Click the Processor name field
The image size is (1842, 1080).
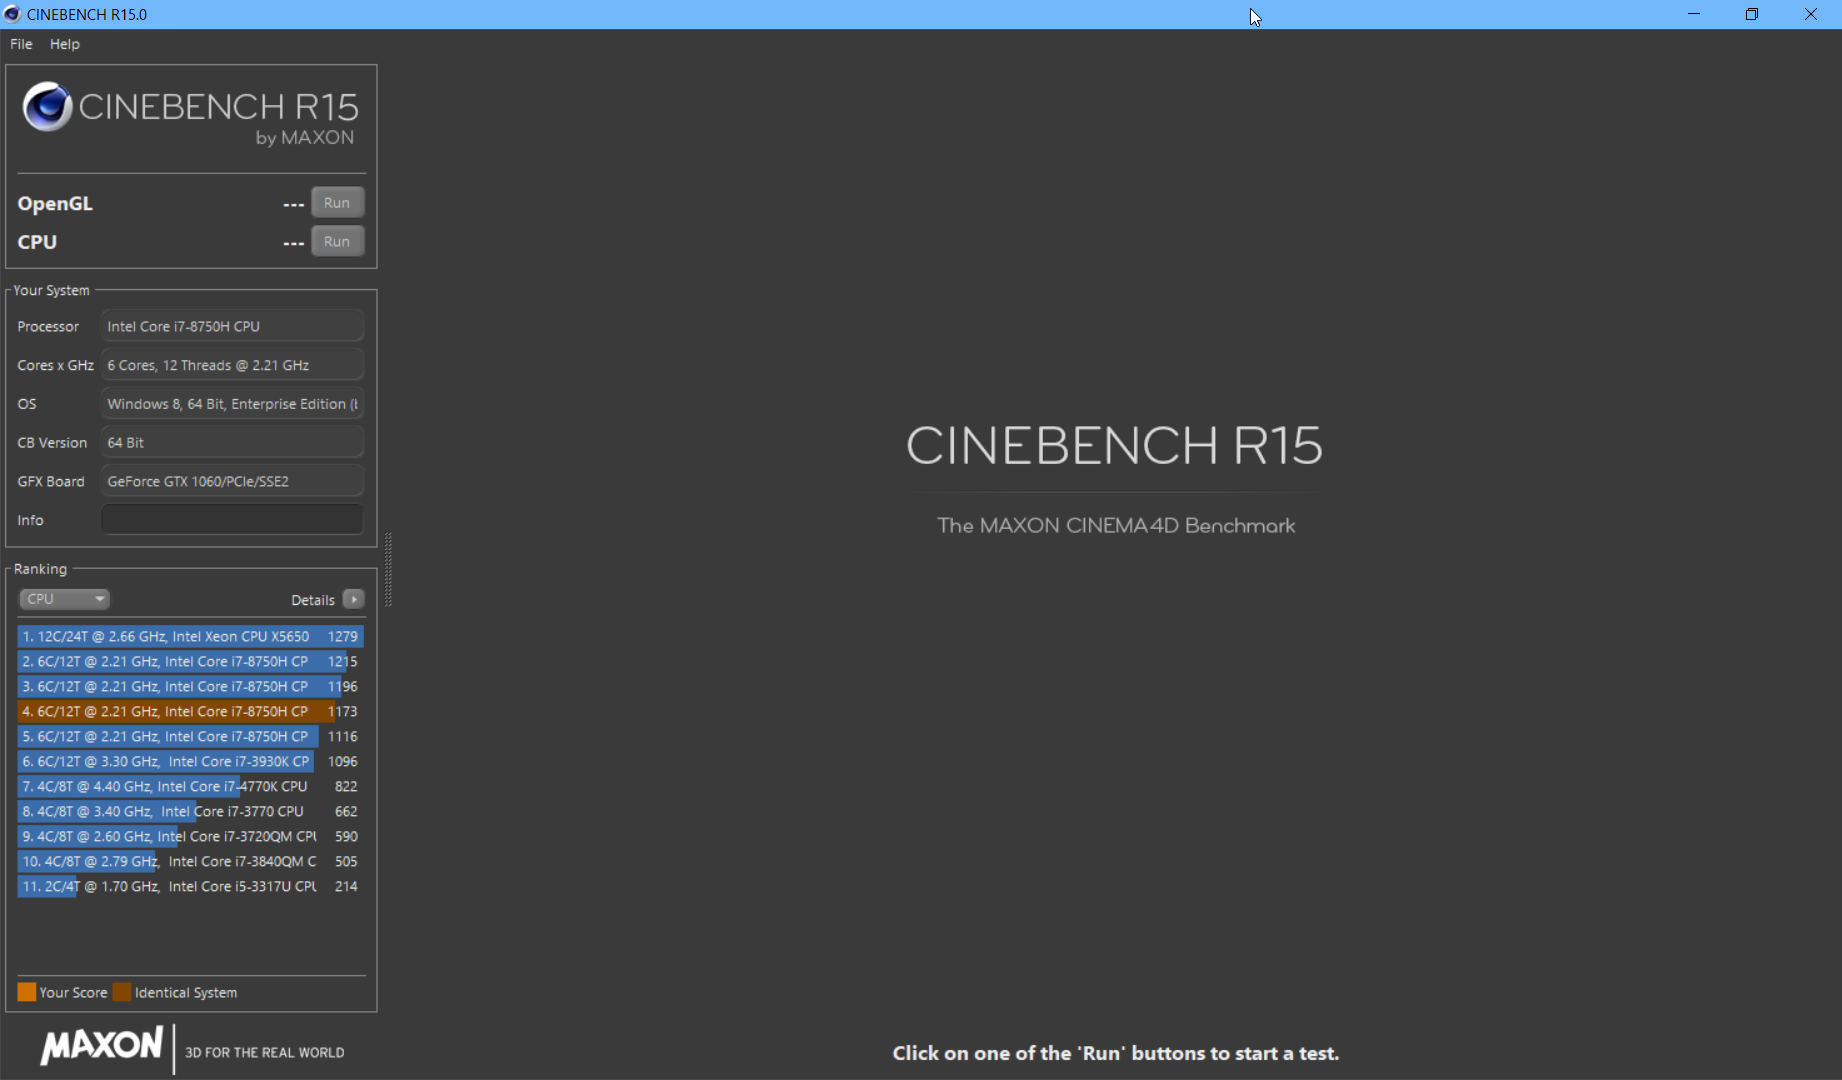pos(232,327)
